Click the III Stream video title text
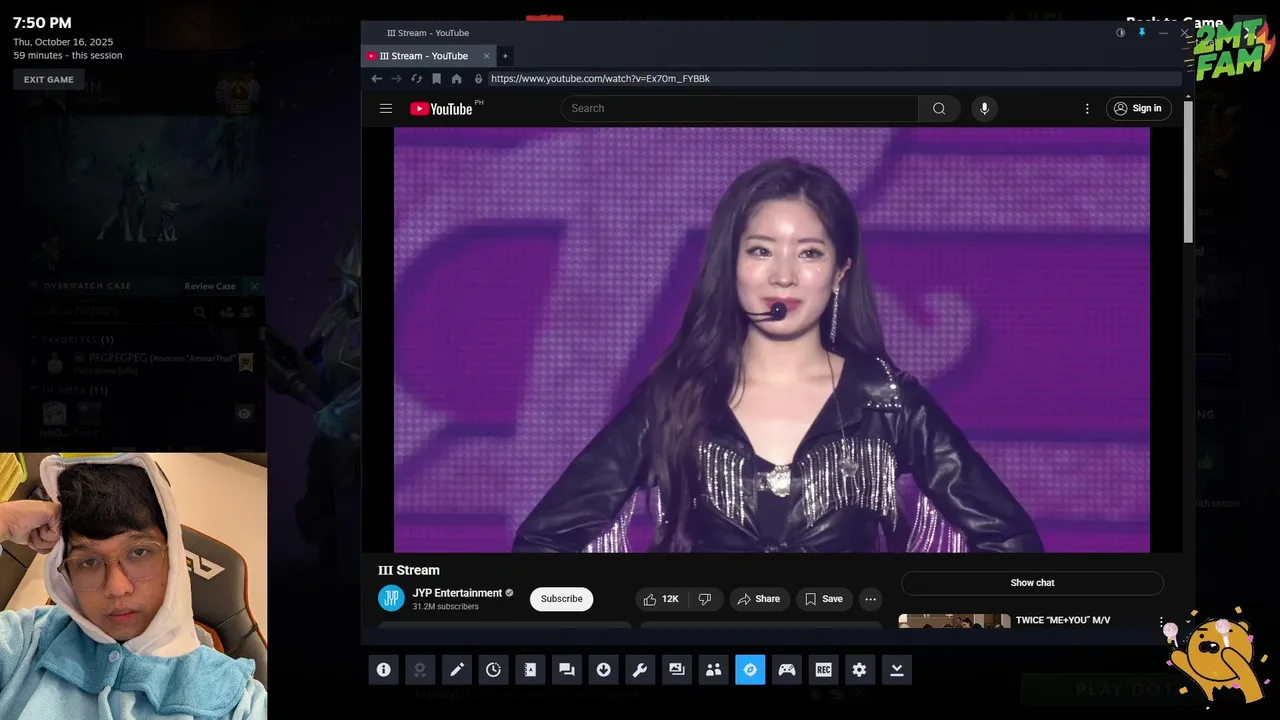This screenshot has width=1280, height=720. click(x=409, y=570)
